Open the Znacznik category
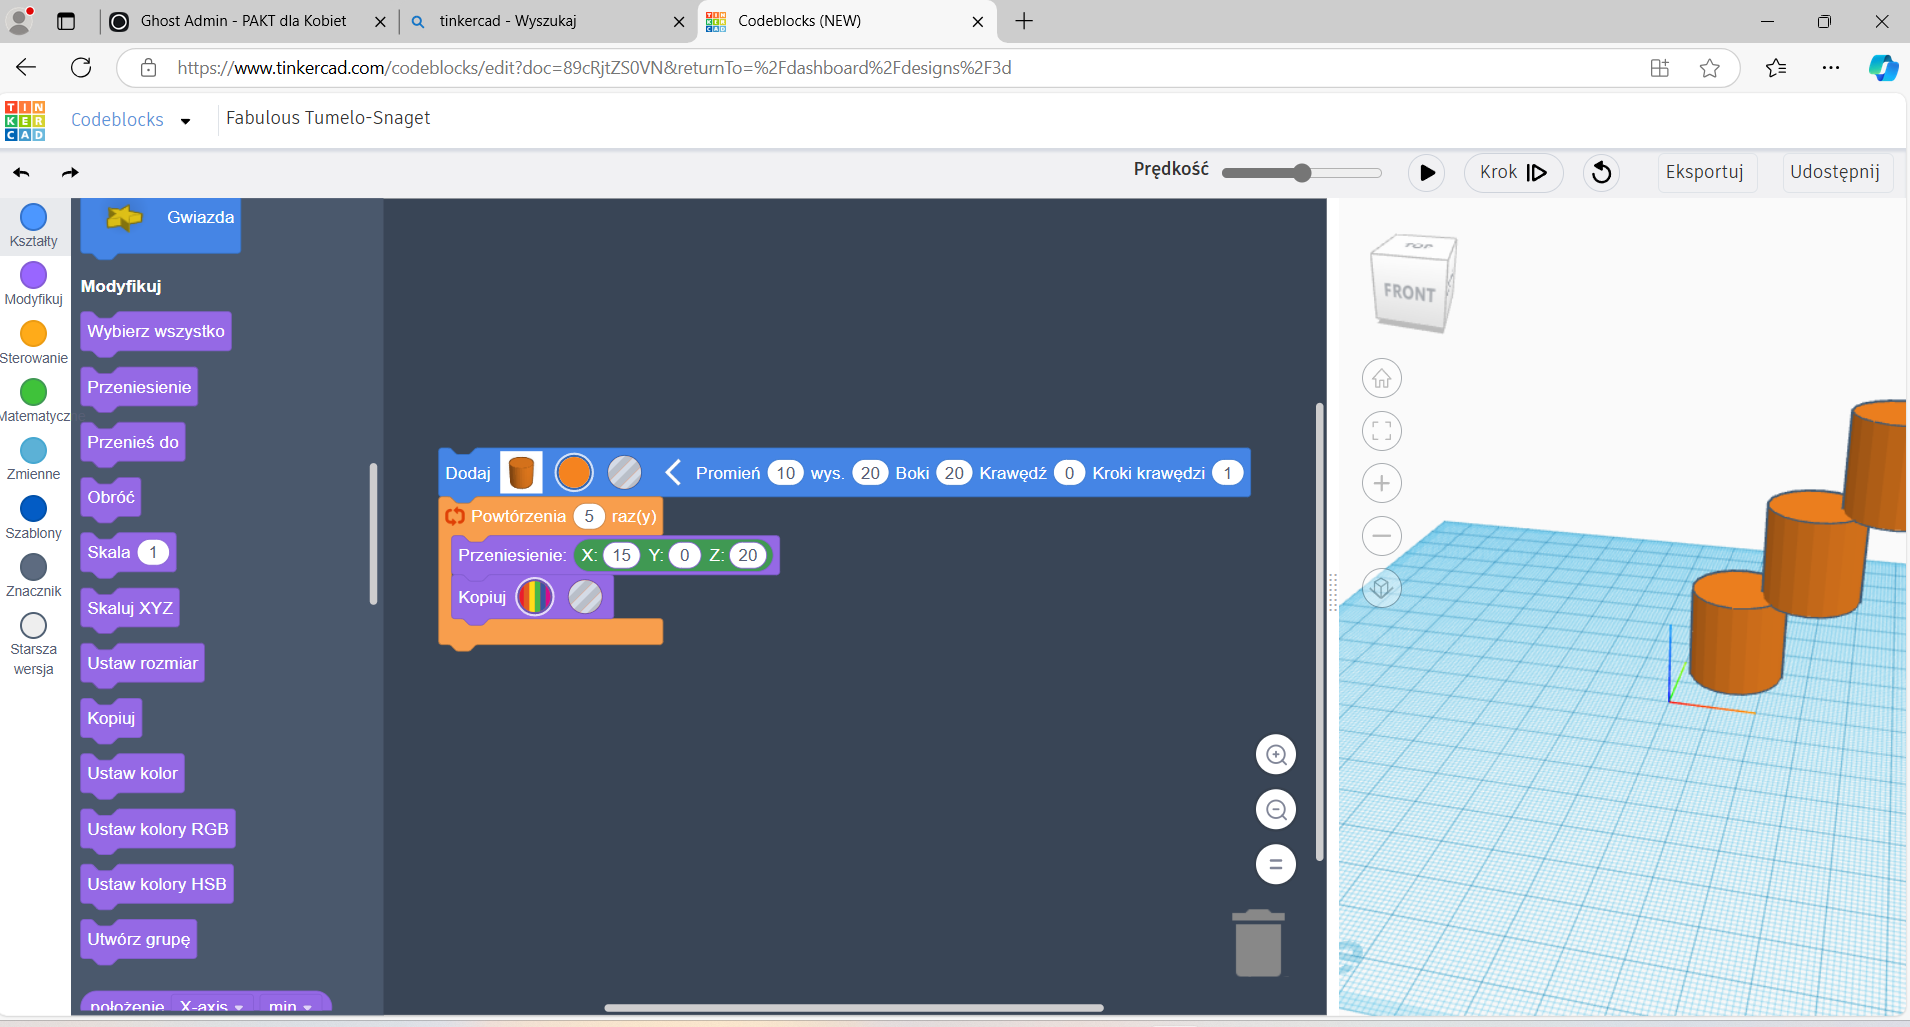This screenshot has height=1027, width=1910. pos(34,576)
